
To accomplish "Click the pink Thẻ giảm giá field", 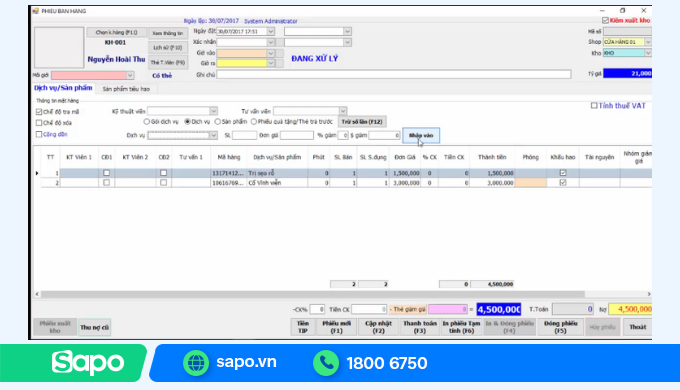I will click(448, 309).
